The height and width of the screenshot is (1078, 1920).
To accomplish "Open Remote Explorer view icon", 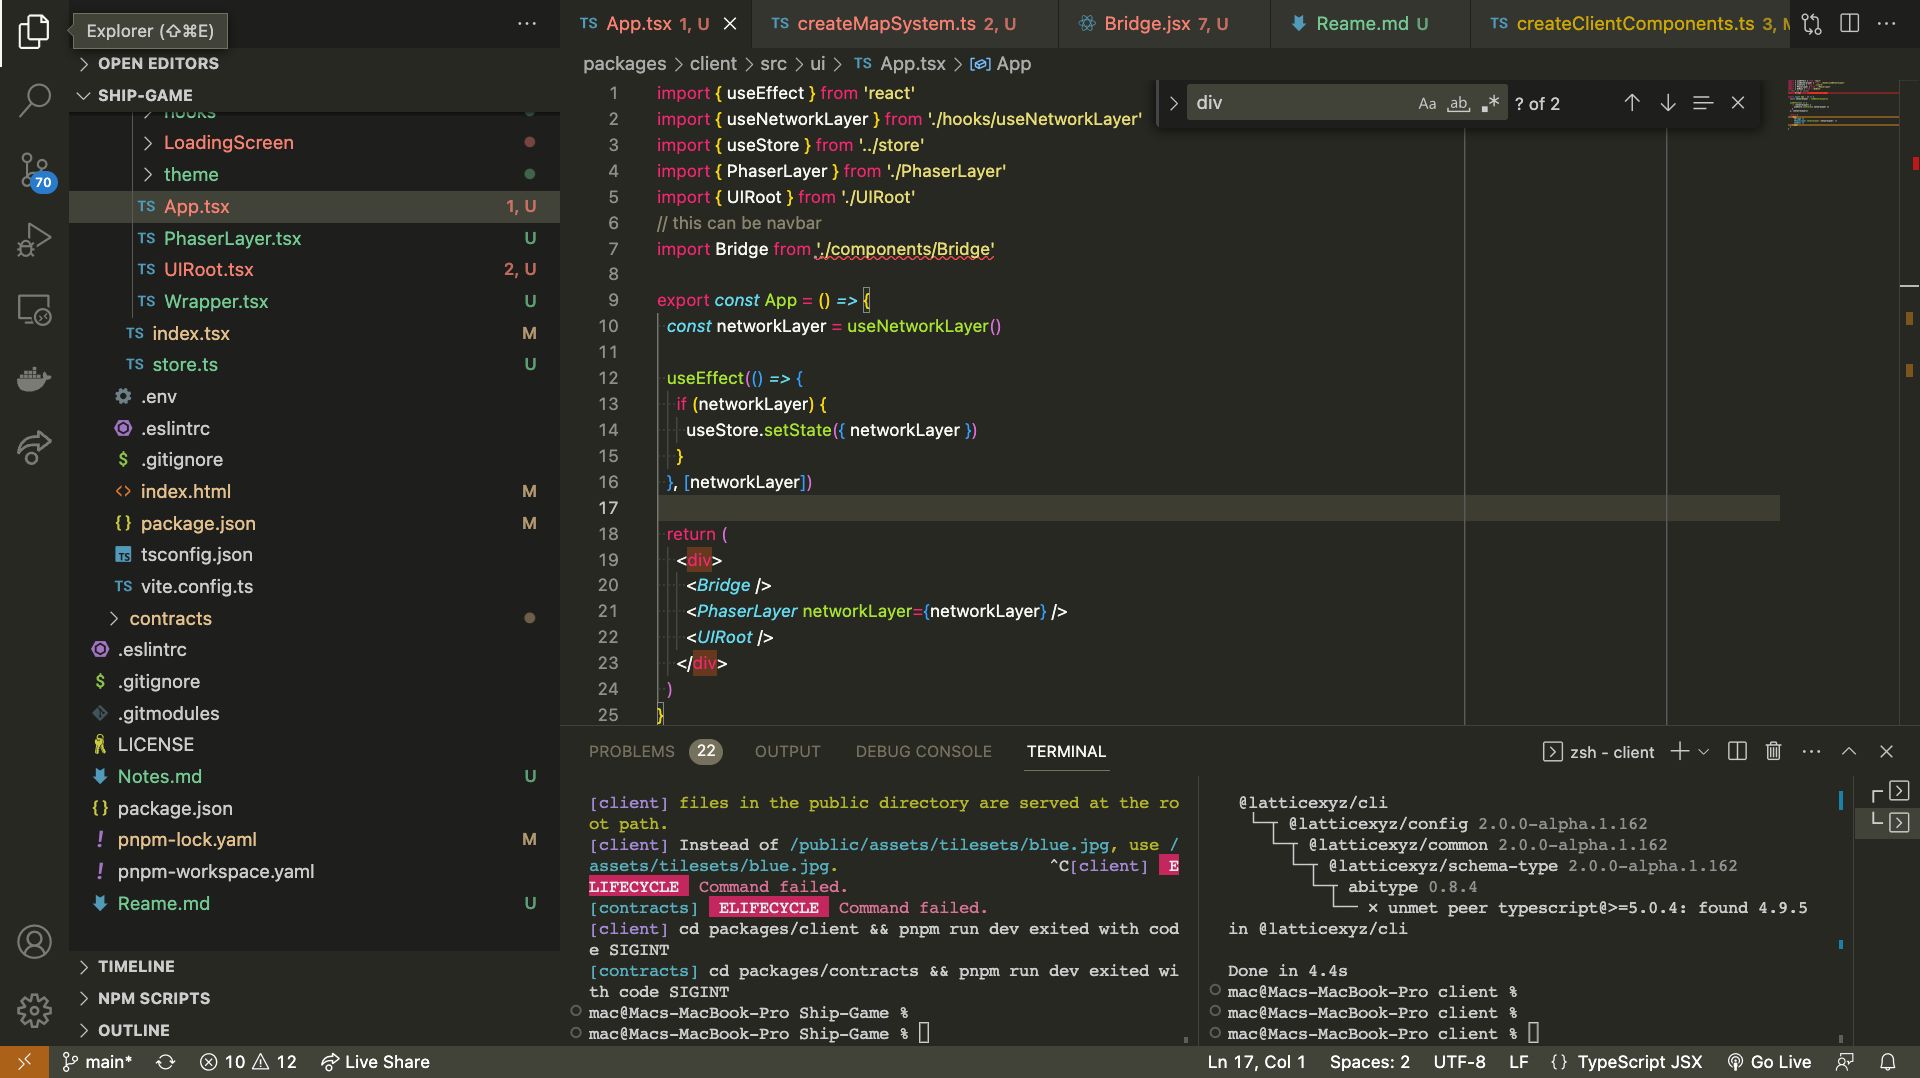I will (34, 310).
